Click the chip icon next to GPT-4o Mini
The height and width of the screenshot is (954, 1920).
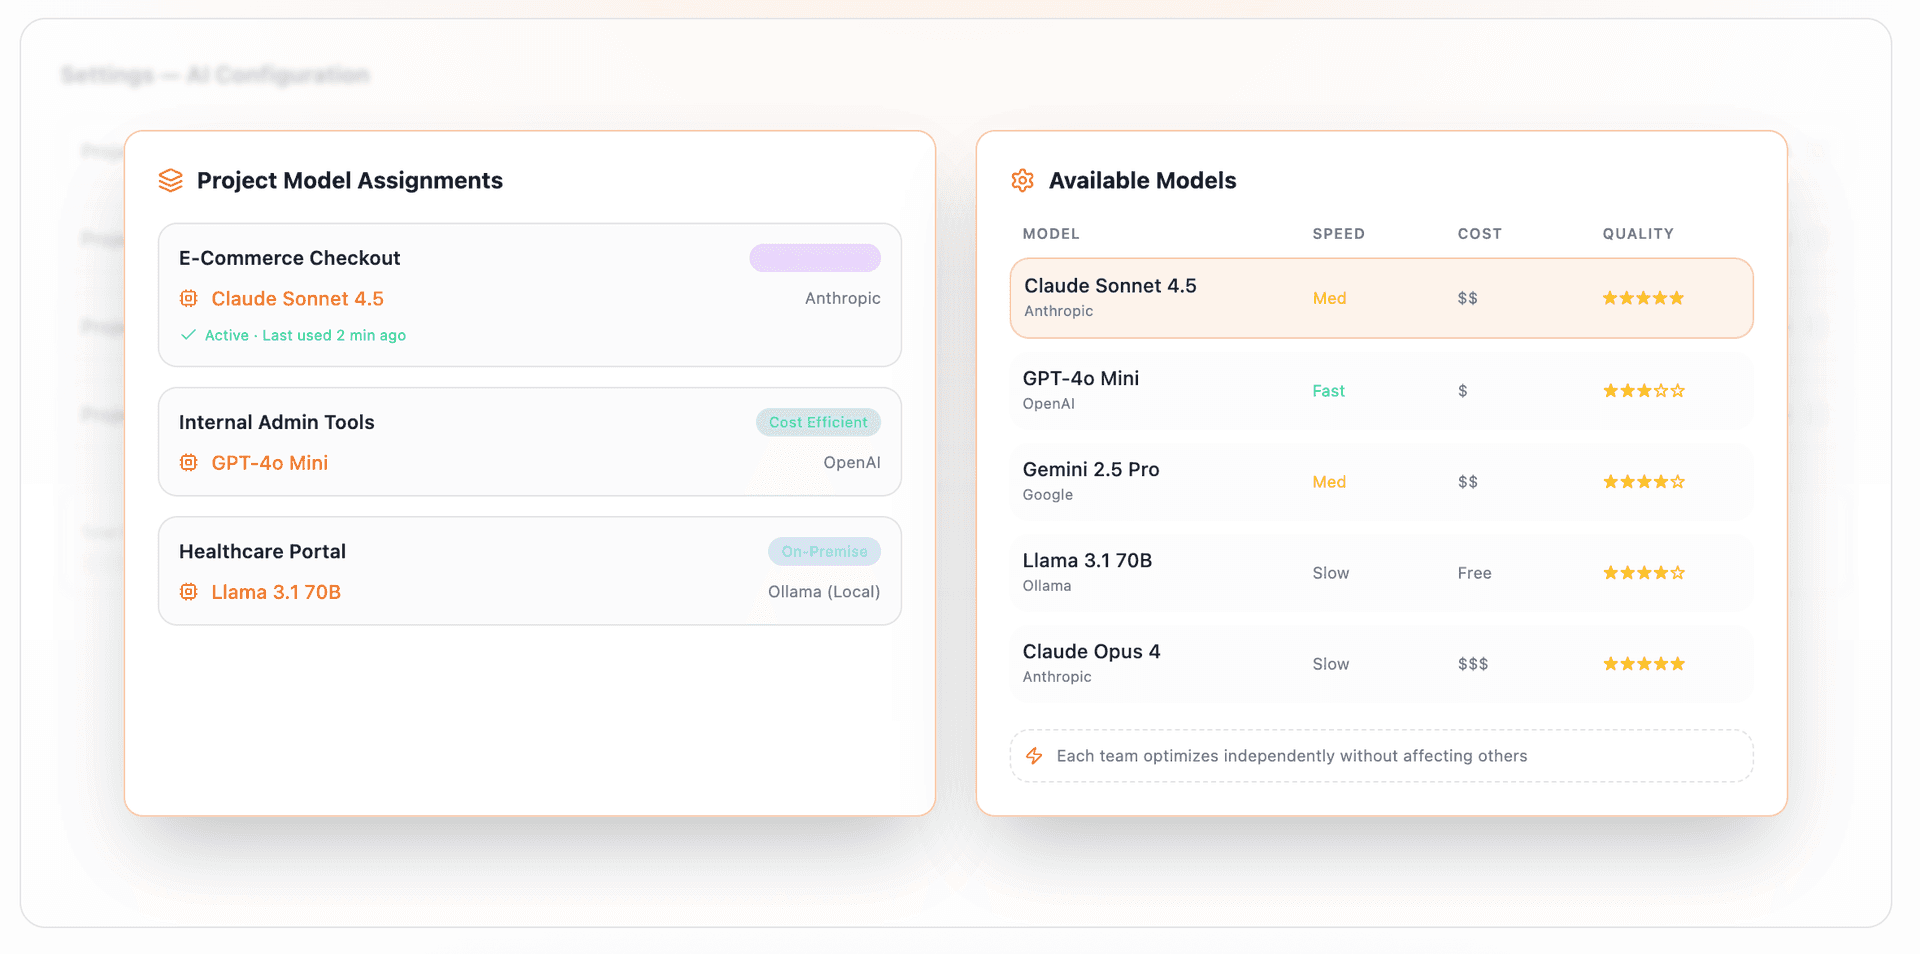tap(188, 462)
